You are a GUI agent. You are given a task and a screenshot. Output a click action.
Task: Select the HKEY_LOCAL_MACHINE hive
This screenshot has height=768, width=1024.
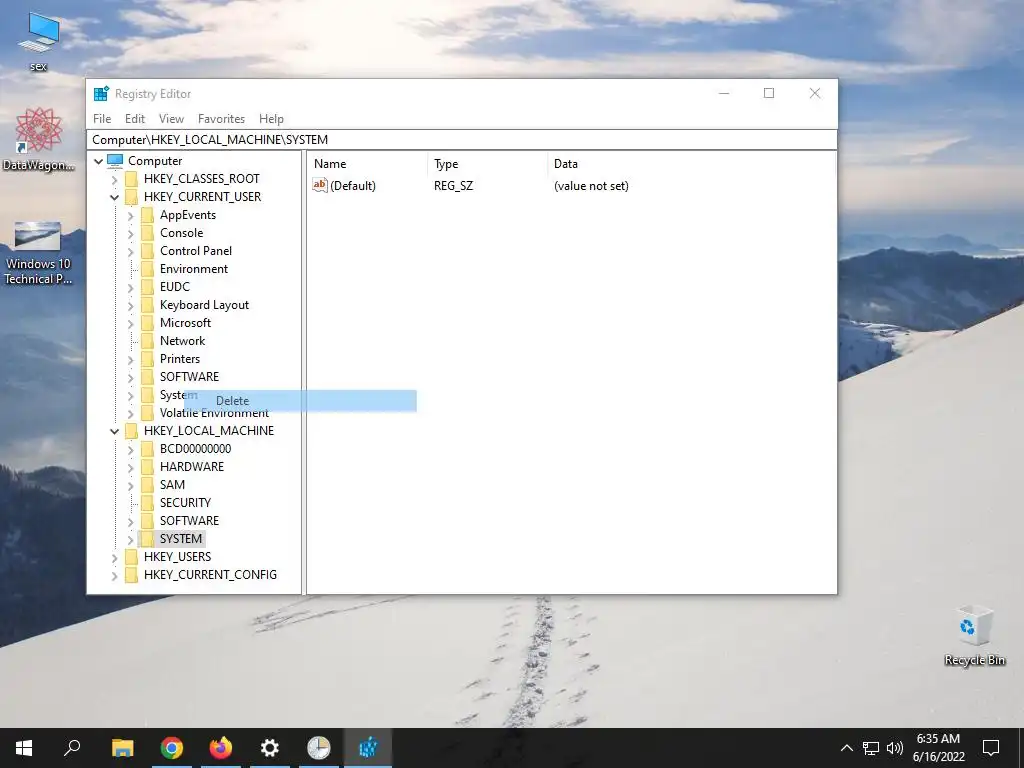[x=209, y=430]
